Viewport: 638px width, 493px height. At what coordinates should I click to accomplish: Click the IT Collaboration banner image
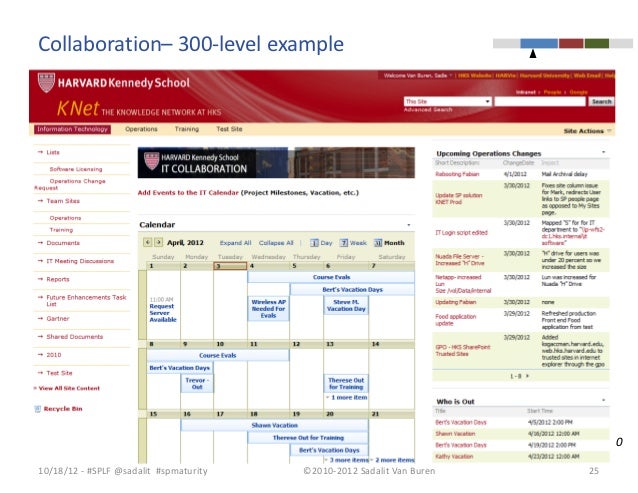(276, 163)
